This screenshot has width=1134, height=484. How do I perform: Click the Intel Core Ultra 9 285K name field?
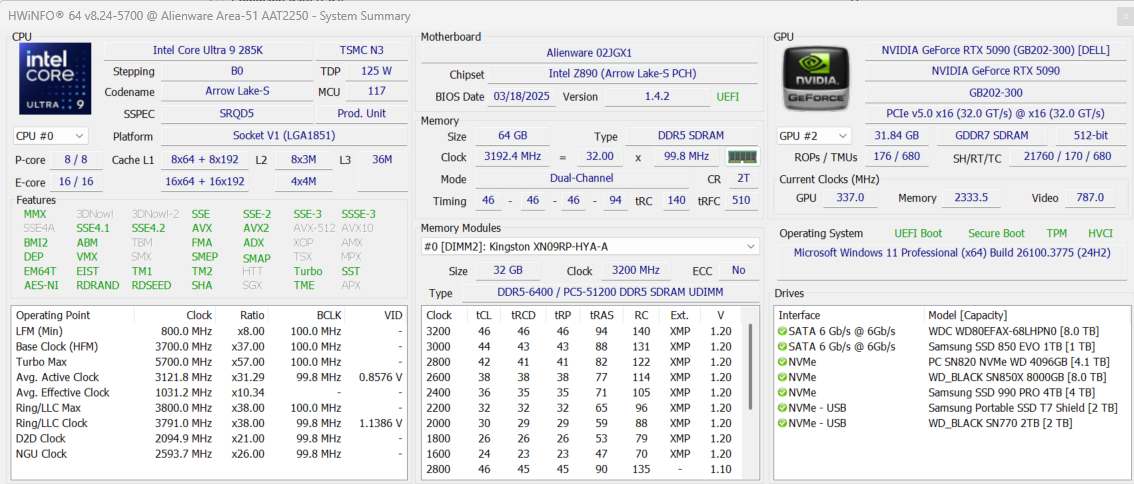tap(208, 51)
